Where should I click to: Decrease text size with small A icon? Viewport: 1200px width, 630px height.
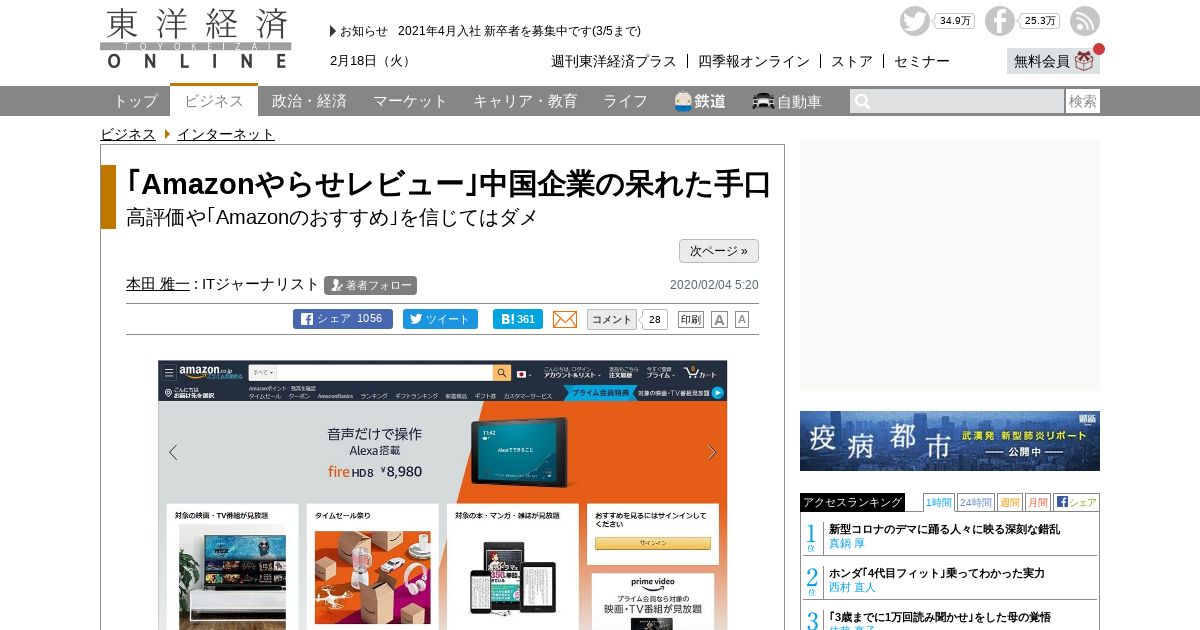(x=742, y=319)
